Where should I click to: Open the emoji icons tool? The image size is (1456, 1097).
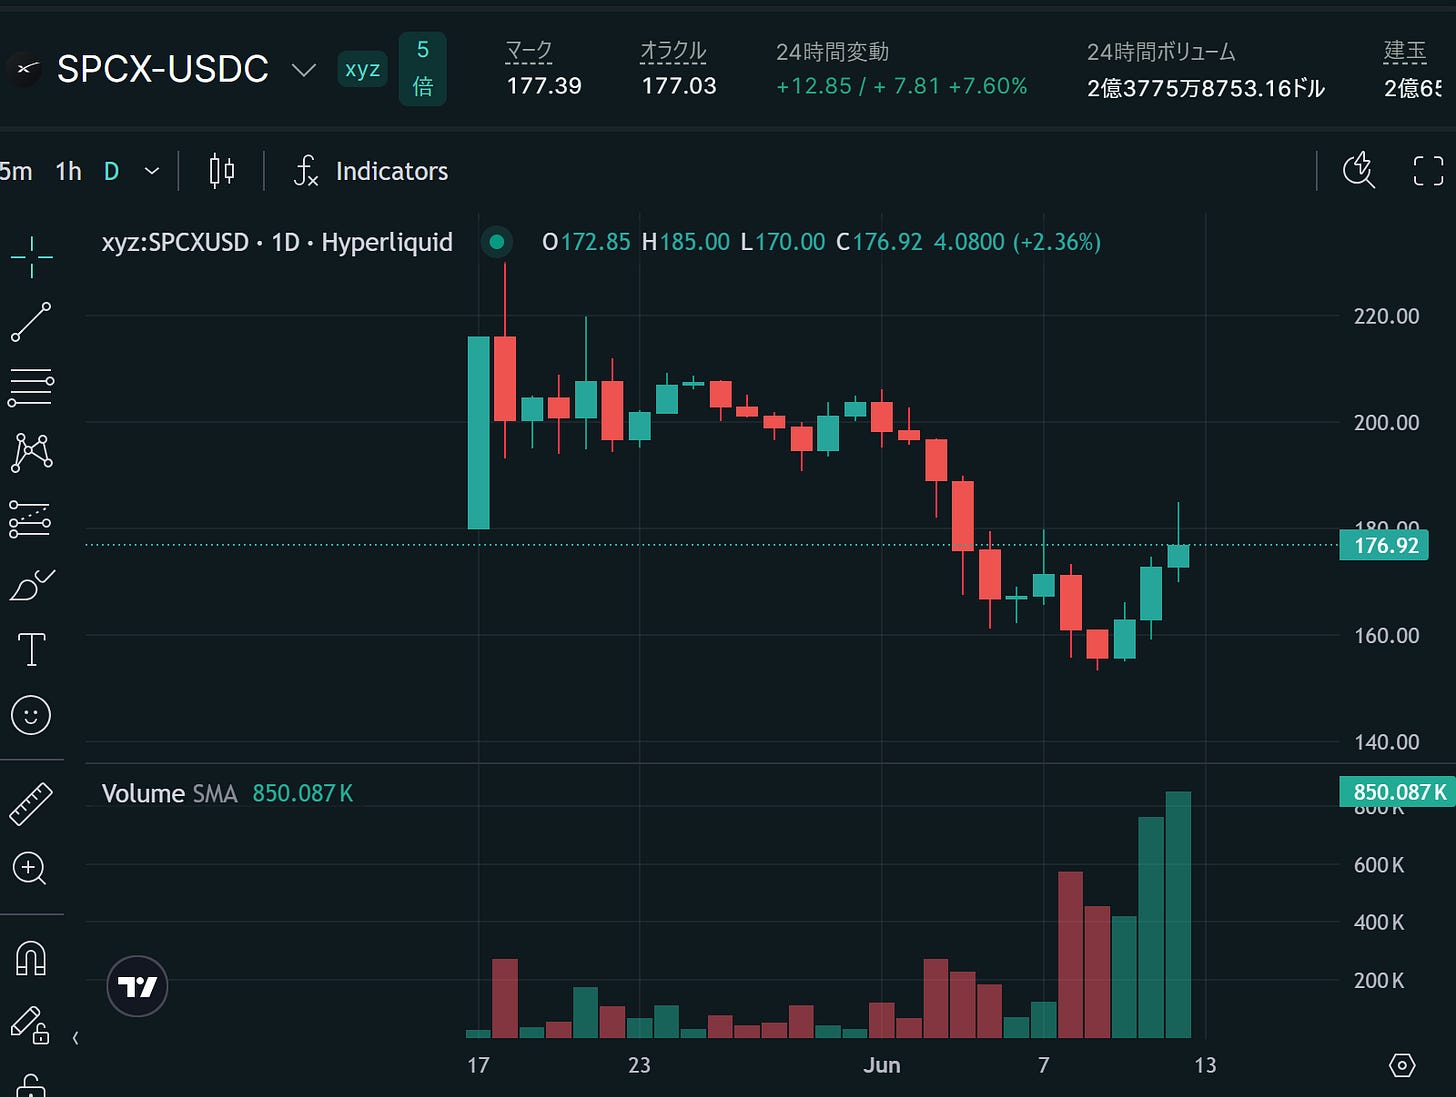[x=31, y=715]
